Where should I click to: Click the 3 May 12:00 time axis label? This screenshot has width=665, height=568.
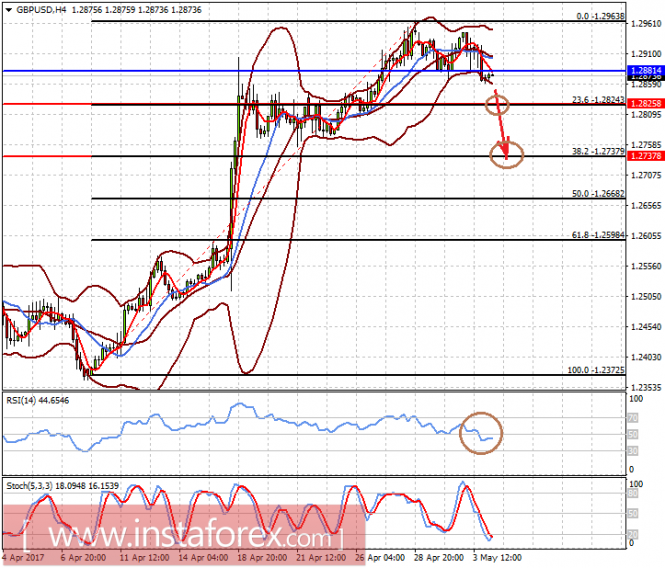pyautogui.click(x=497, y=557)
